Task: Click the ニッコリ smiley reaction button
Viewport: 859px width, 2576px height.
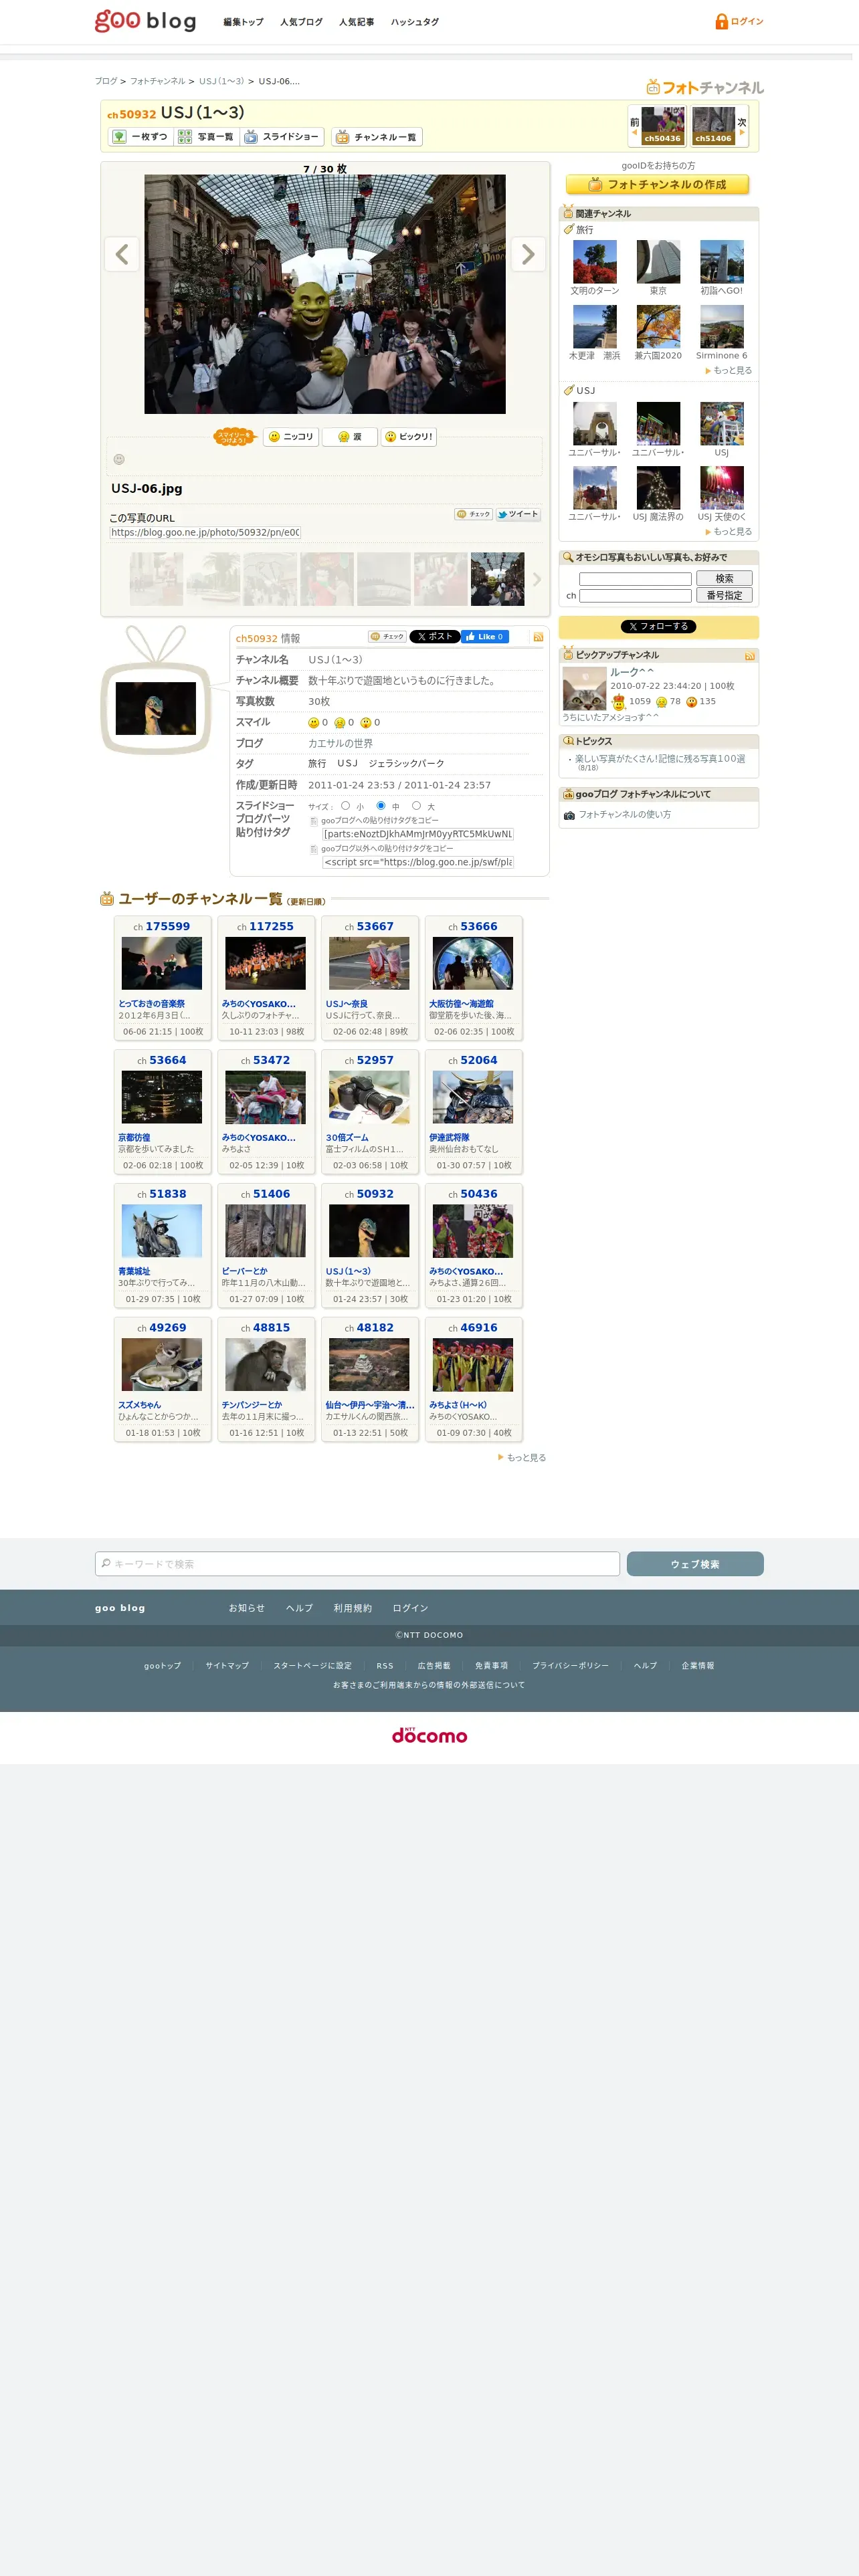Action: tap(291, 437)
